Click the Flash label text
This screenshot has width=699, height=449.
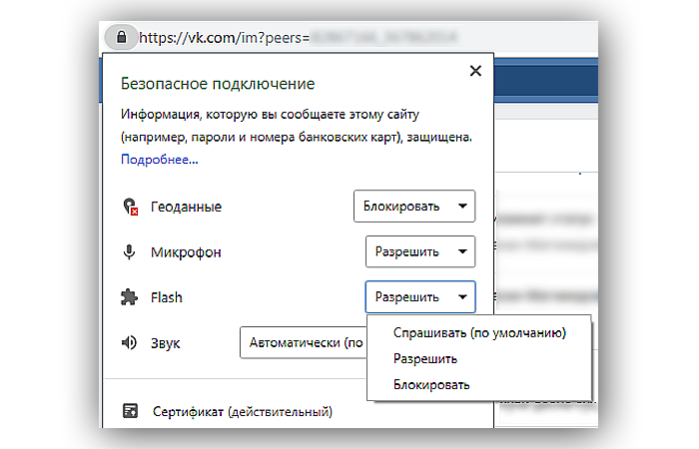point(166,297)
